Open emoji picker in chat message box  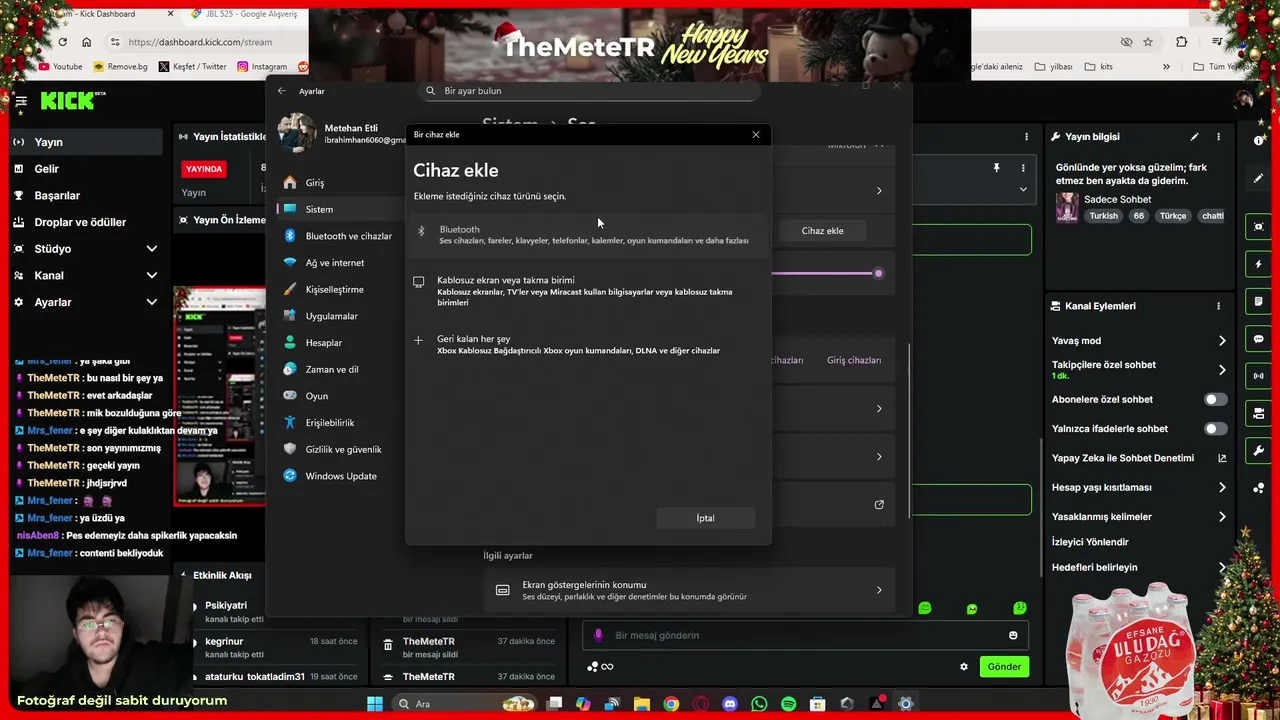pos(1013,635)
